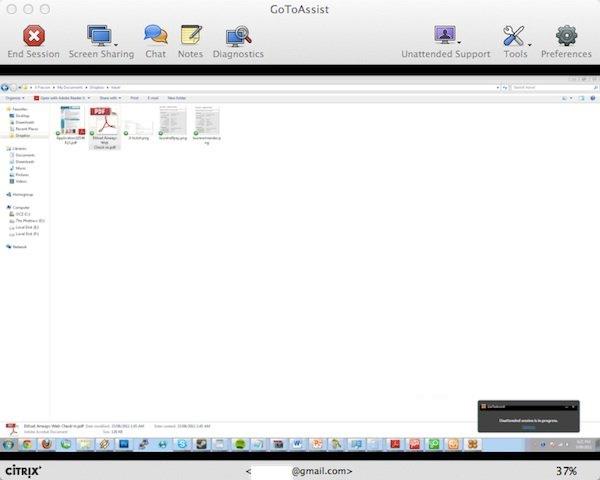This screenshot has height=480, width=600.
Task: Expand the Tools dropdown arrow
Action: [530, 44]
